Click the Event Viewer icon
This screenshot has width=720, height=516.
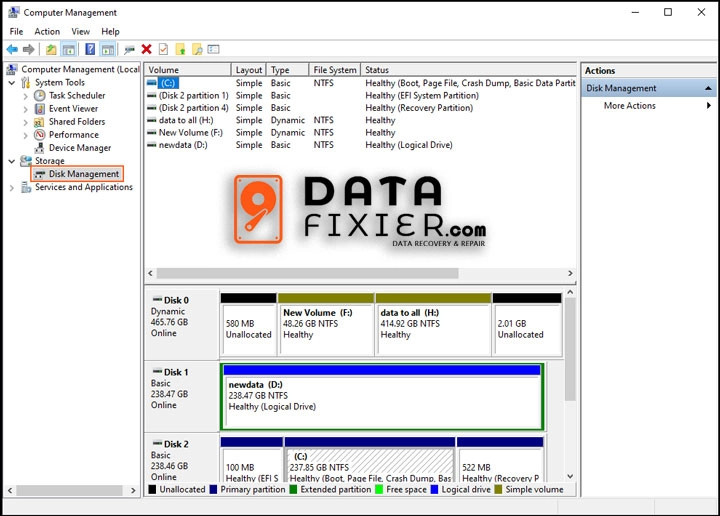tap(40, 109)
